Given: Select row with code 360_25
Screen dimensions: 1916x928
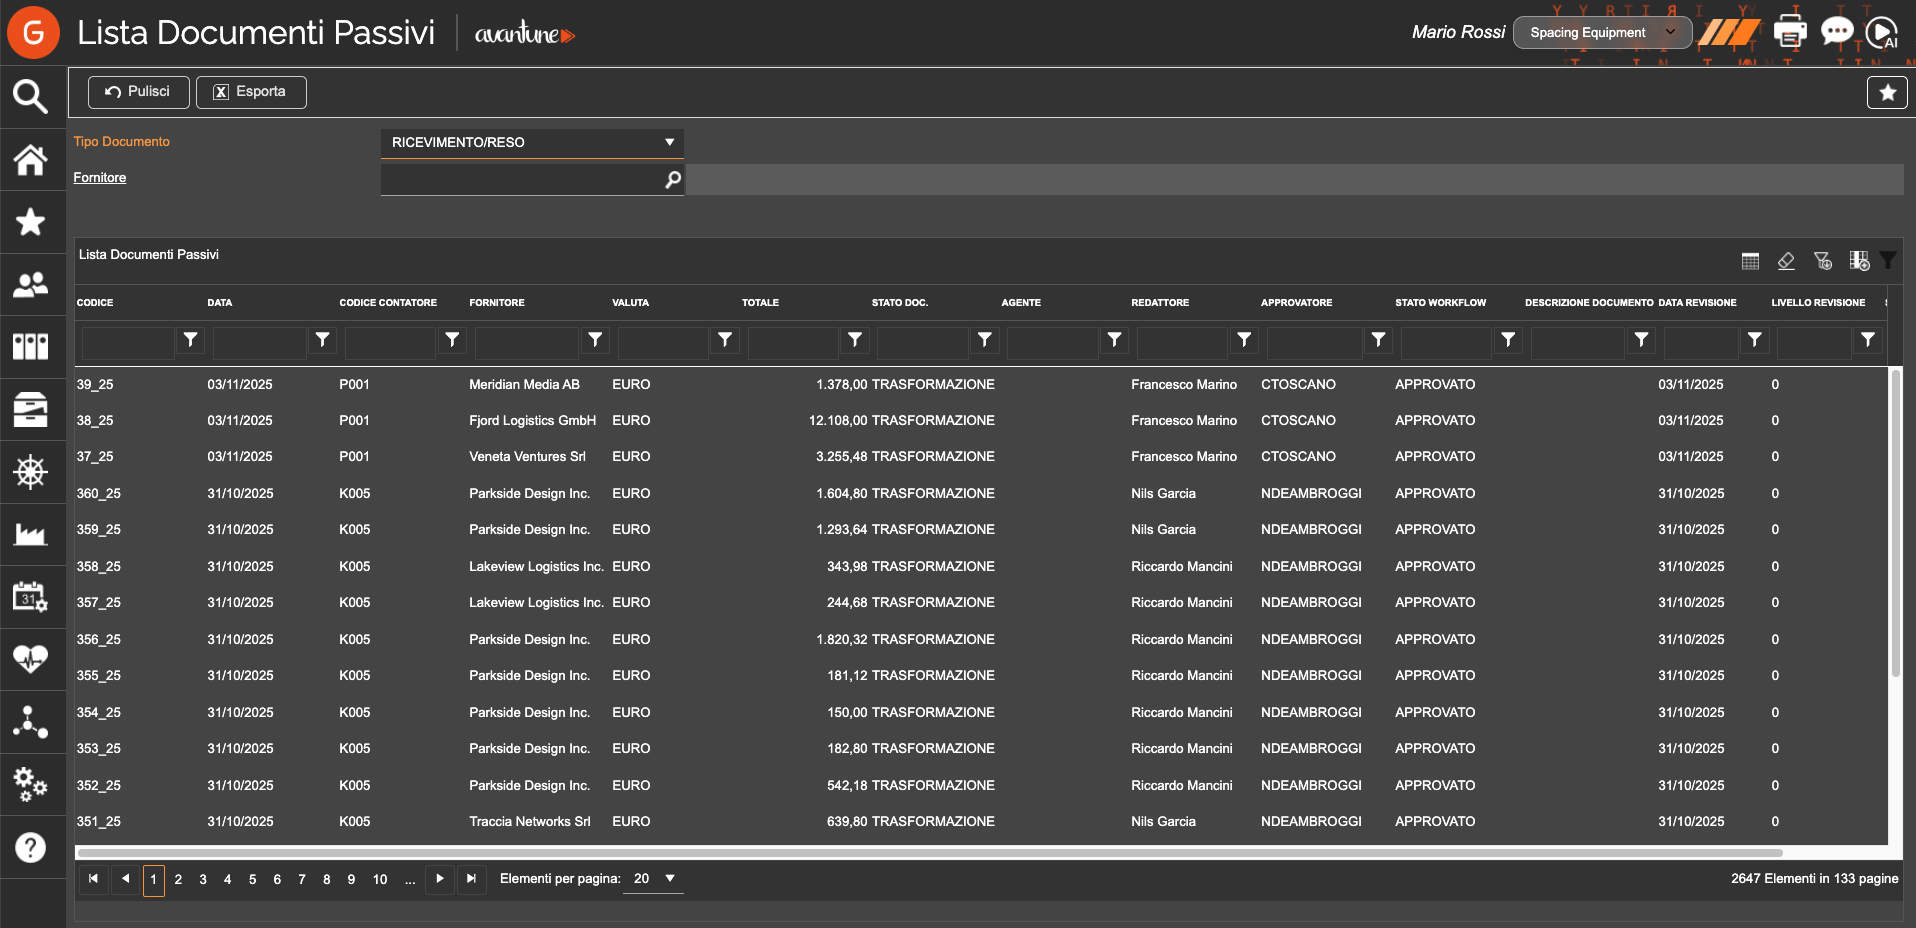Looking at the screenshot, I should pyautogui.click(x=981, y=494).
